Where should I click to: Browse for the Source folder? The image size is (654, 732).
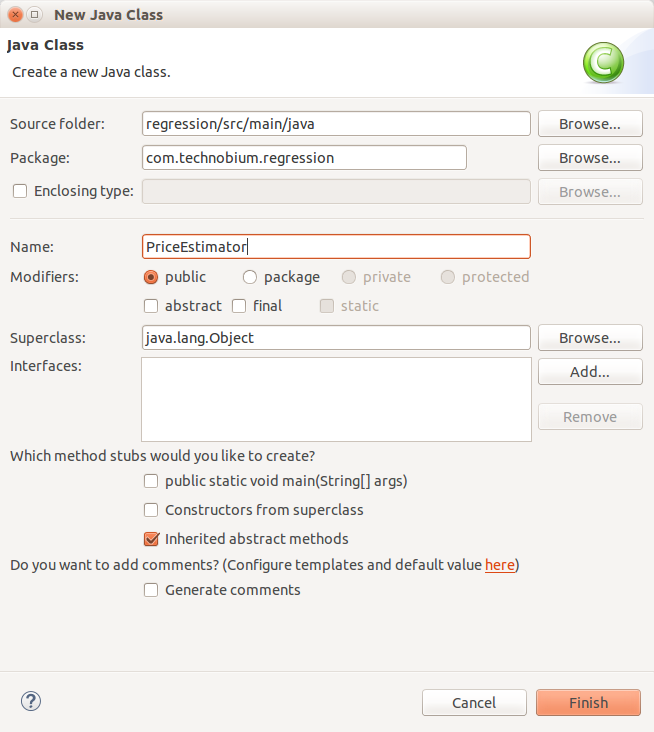click(590, 124)
